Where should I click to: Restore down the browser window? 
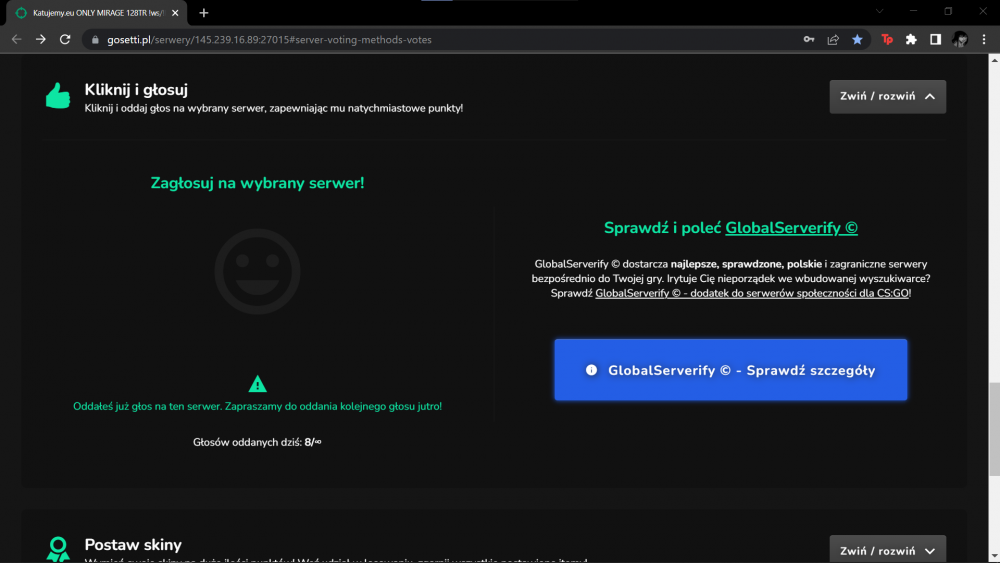coord(948,11)
